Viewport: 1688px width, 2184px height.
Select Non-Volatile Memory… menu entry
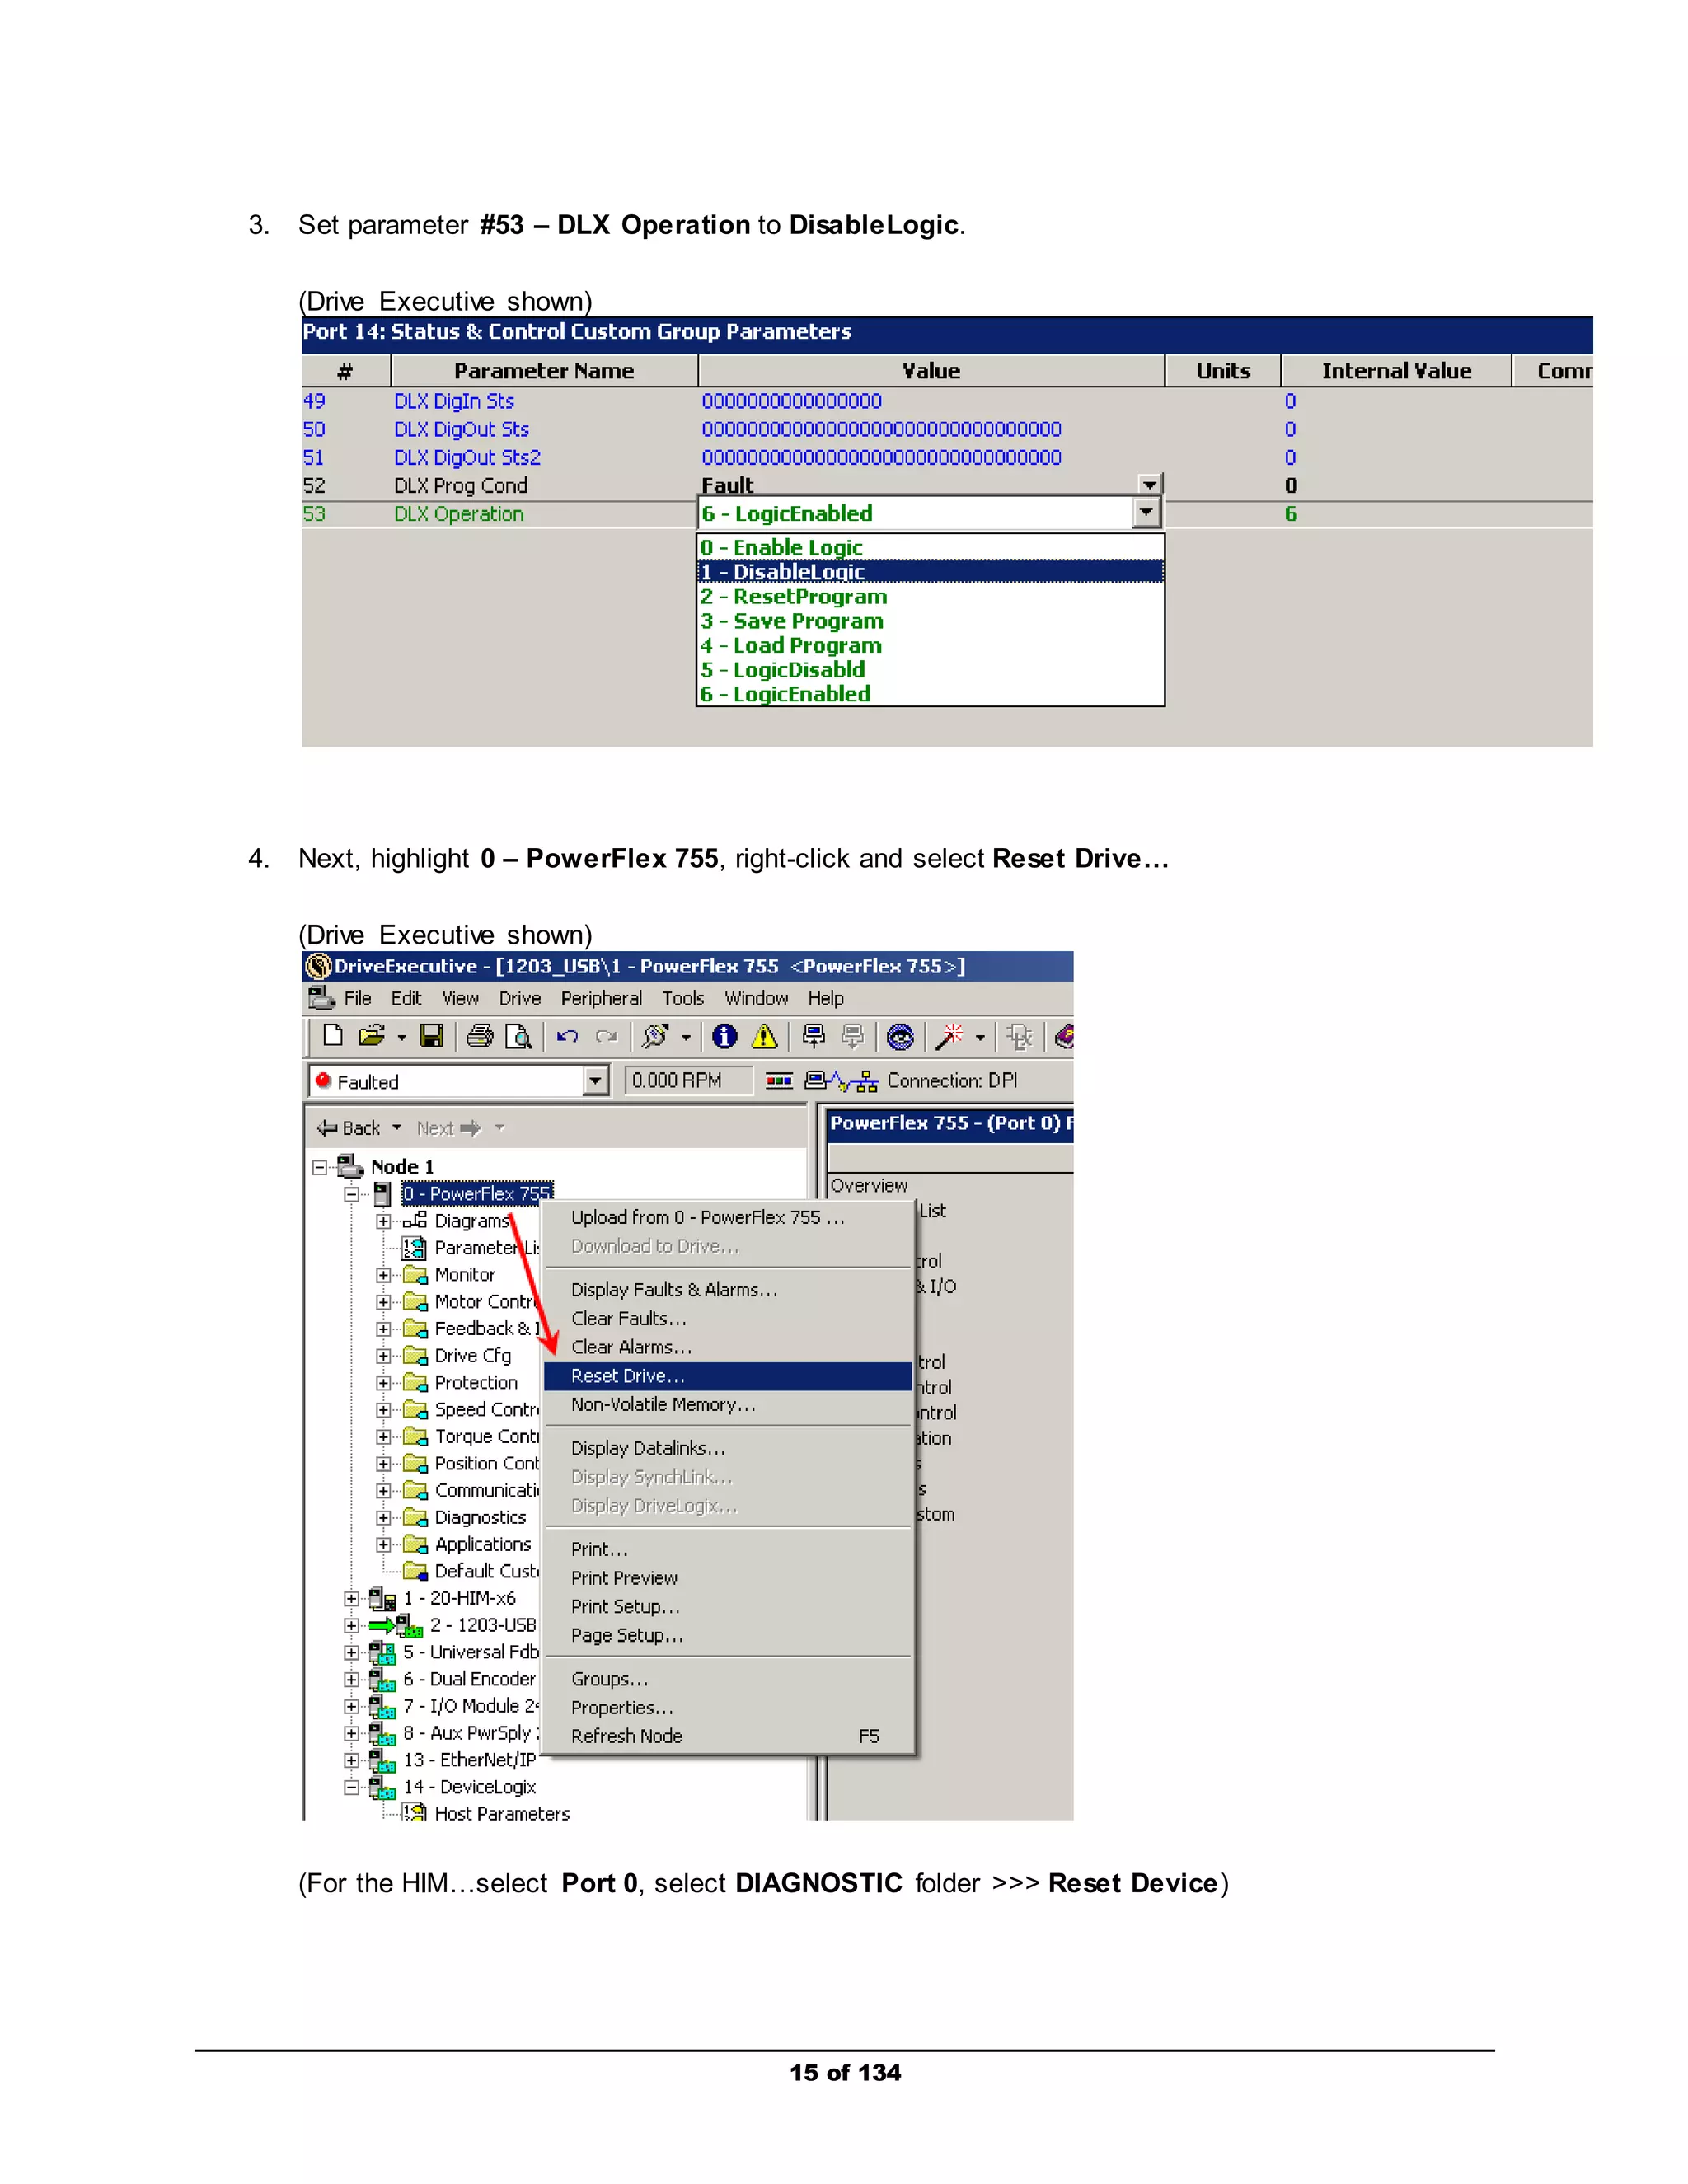click(x=728, y=1404)
